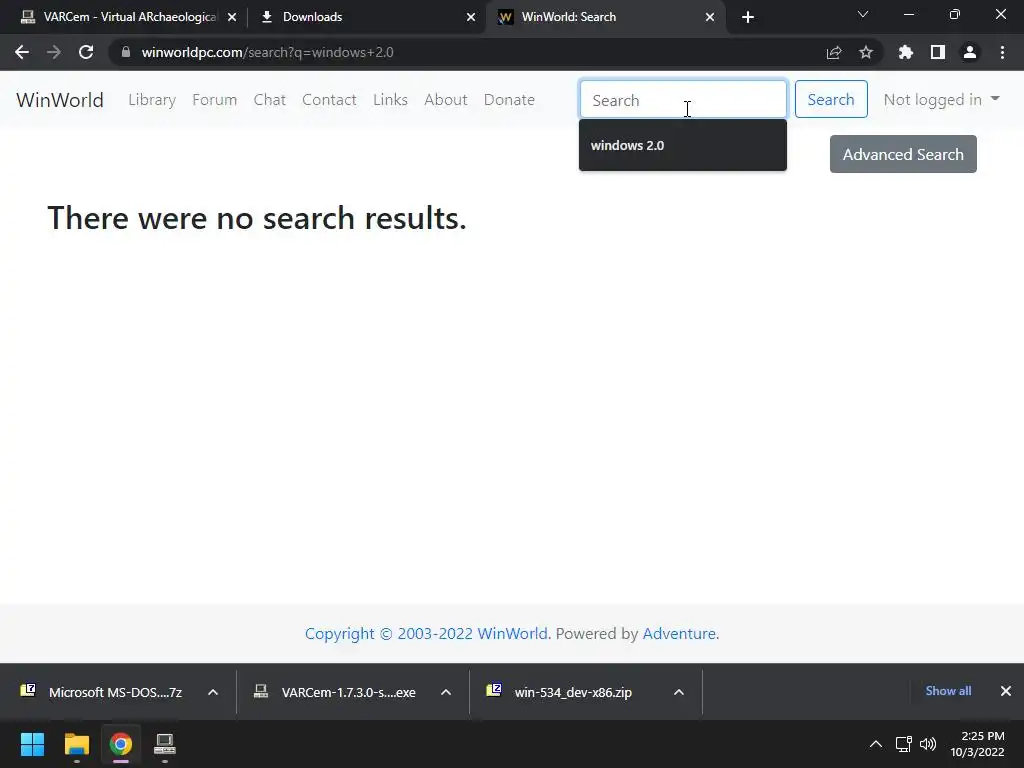The height and width of the screenshot is (768, 1024).
Task: Go to WinWorld home logo
Action: coord(60,100)
